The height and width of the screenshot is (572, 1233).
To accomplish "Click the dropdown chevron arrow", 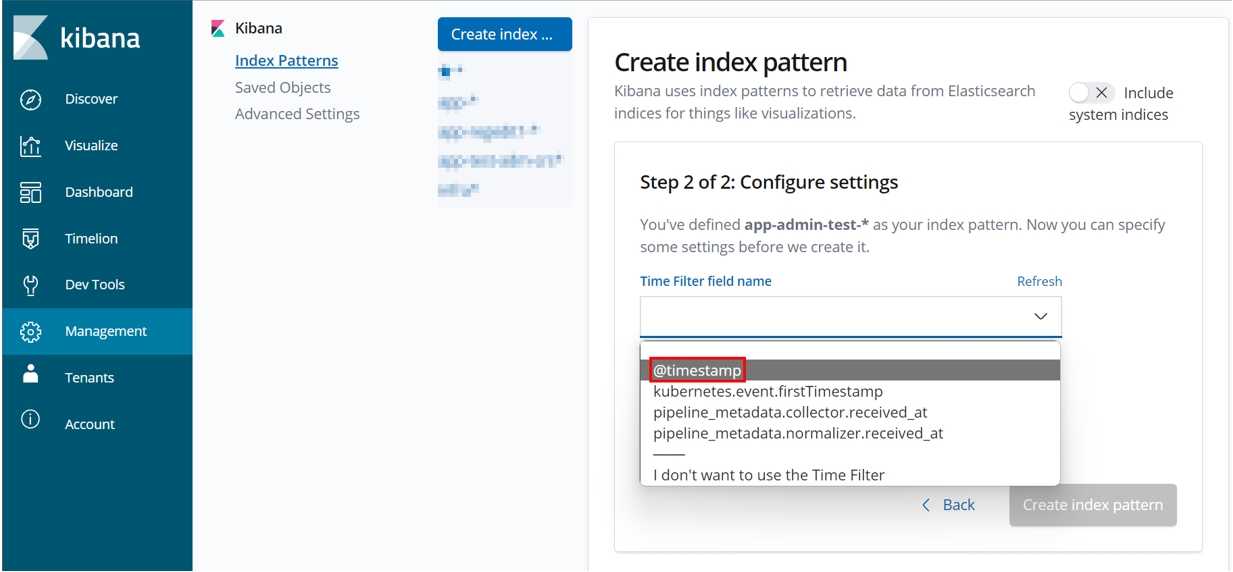I will pyautogui.click(x=1040, y=317).
